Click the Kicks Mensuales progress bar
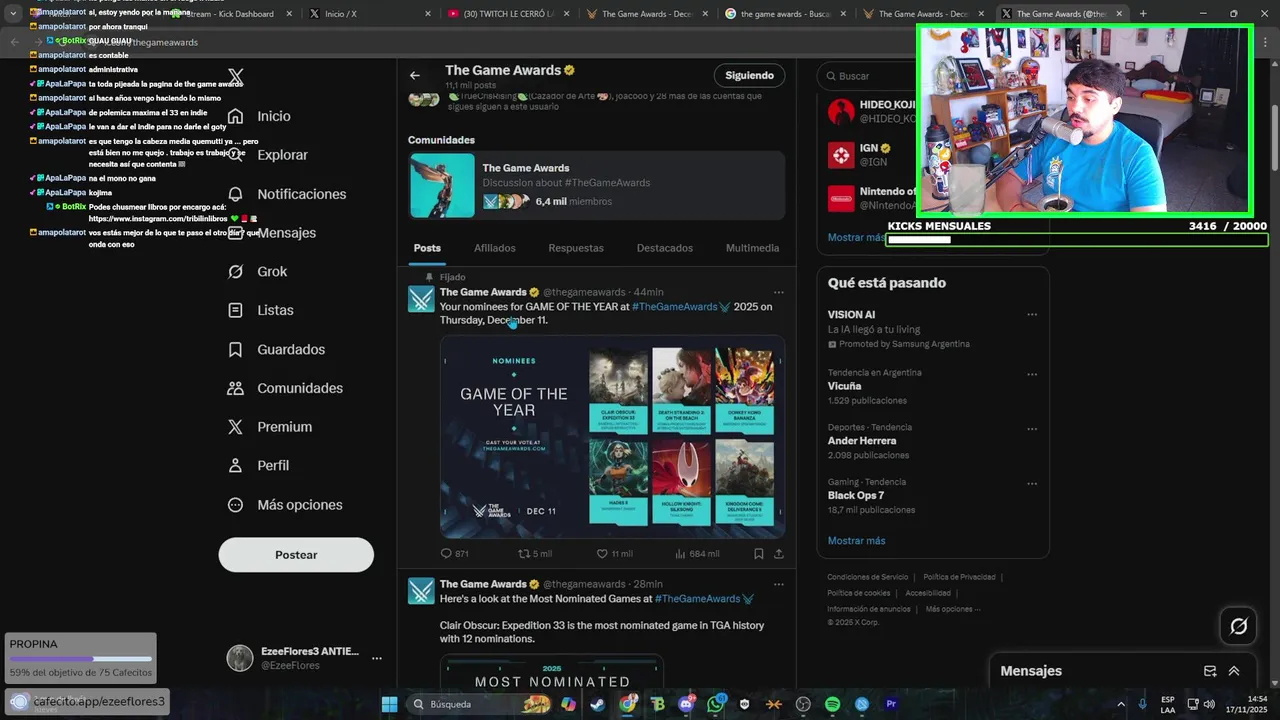The width and height of the screenshot is (1280, 720). click(1077, 240)
